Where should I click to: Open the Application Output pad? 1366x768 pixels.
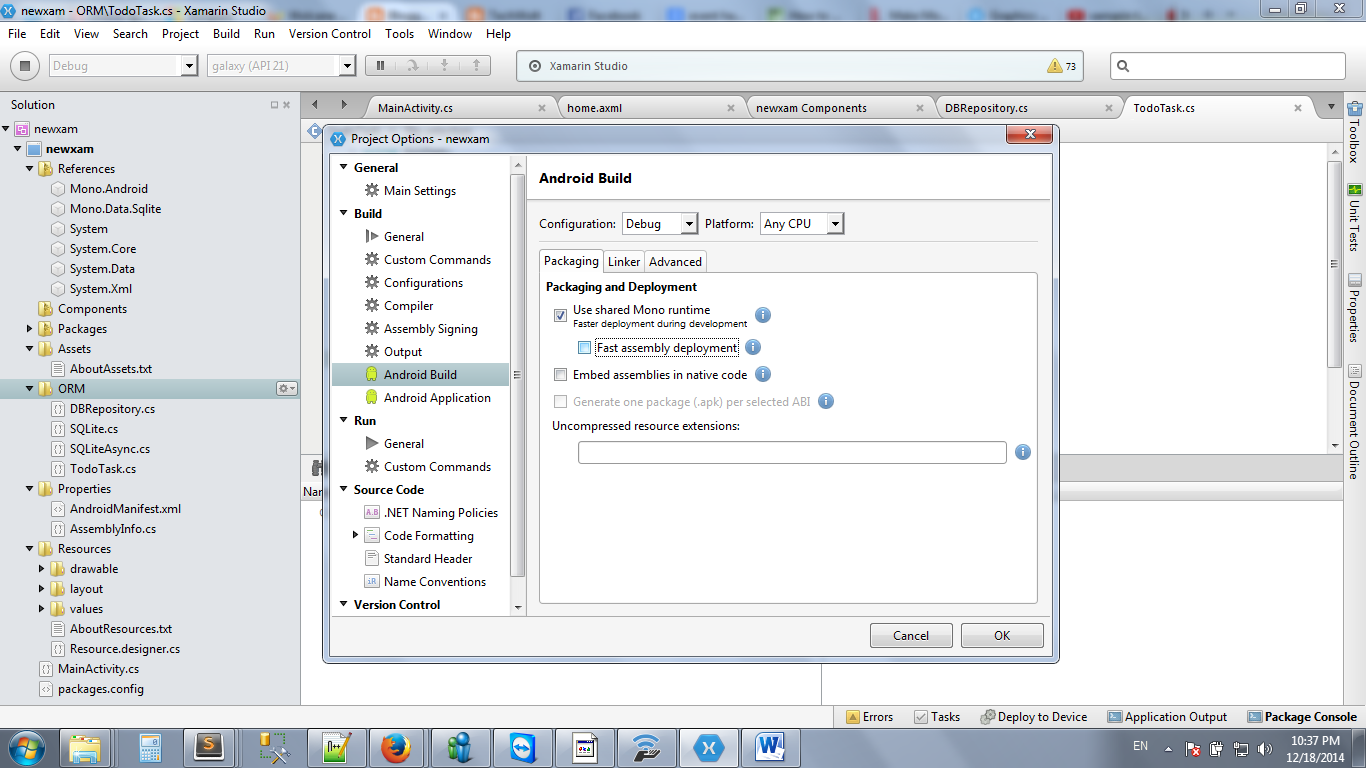pos(1167,716)
